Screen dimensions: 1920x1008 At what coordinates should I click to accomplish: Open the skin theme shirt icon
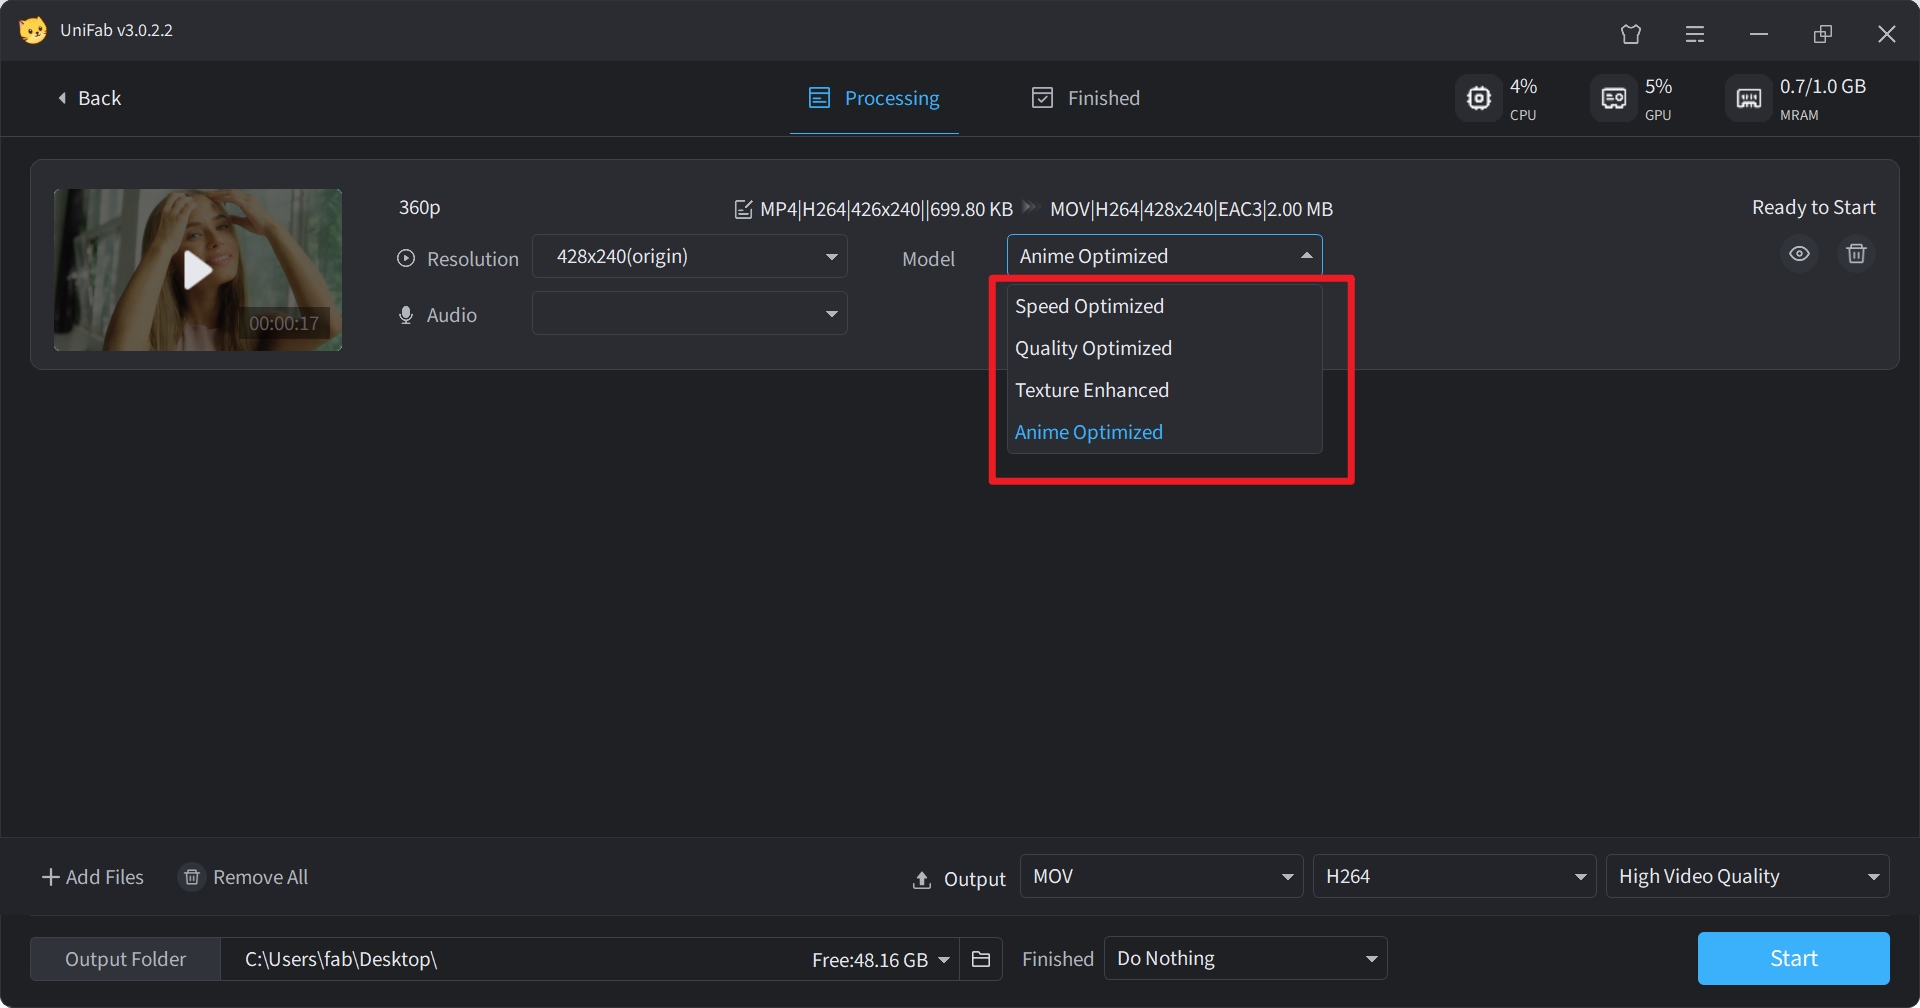1631,34
